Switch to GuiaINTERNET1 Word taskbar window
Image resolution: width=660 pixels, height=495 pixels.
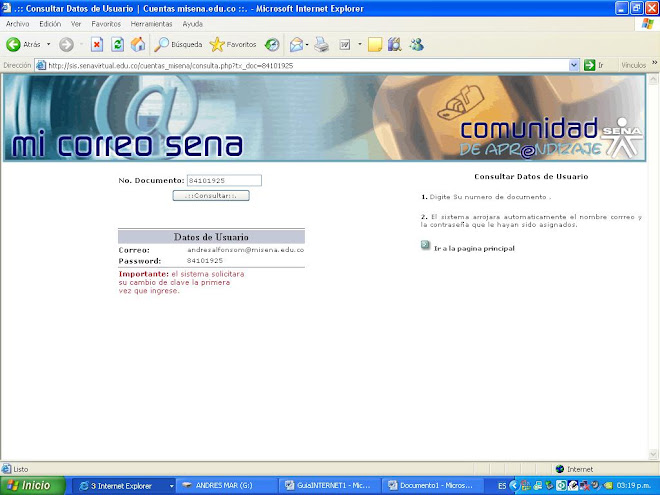pos(330,486)
